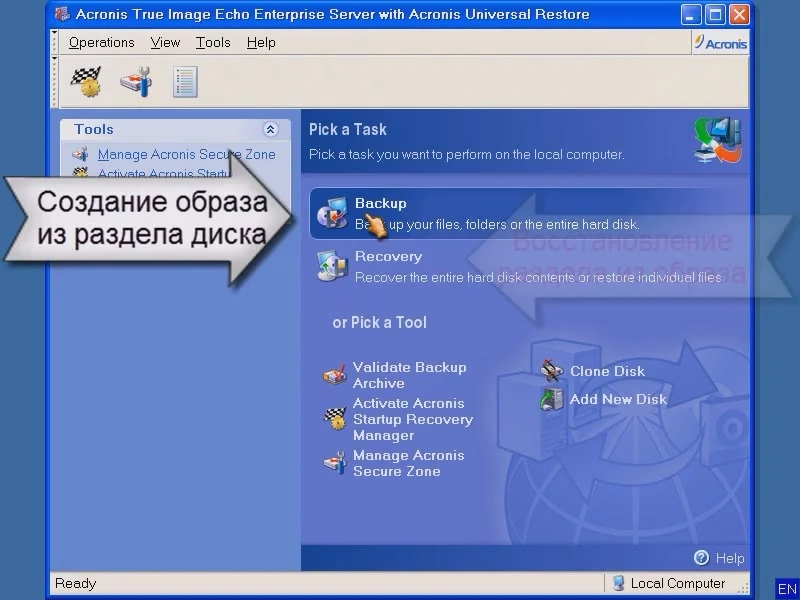Image resolution: width=800 pixels, height=600 pixels.
Task: Open the Operations menu
Action: pos(102,42)
